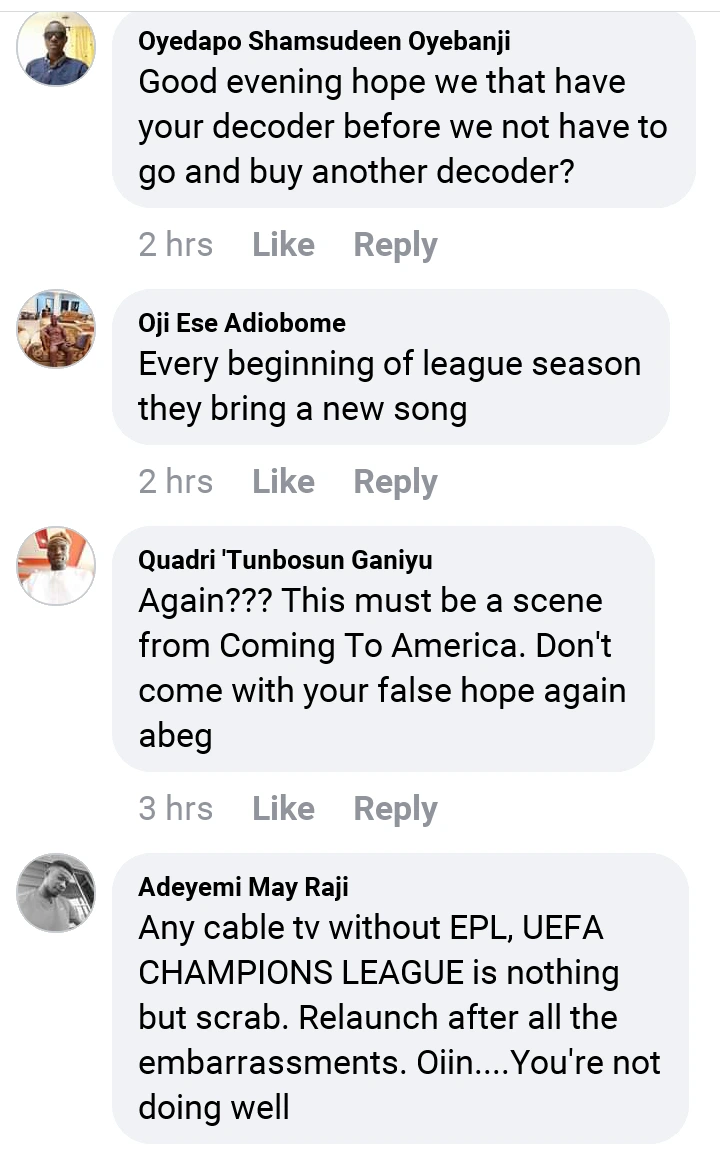Screen dimensions: 720x1149
Task: Tap the '2 hrs' timestamp under Oji's comment
Action: tap(175, 482)
